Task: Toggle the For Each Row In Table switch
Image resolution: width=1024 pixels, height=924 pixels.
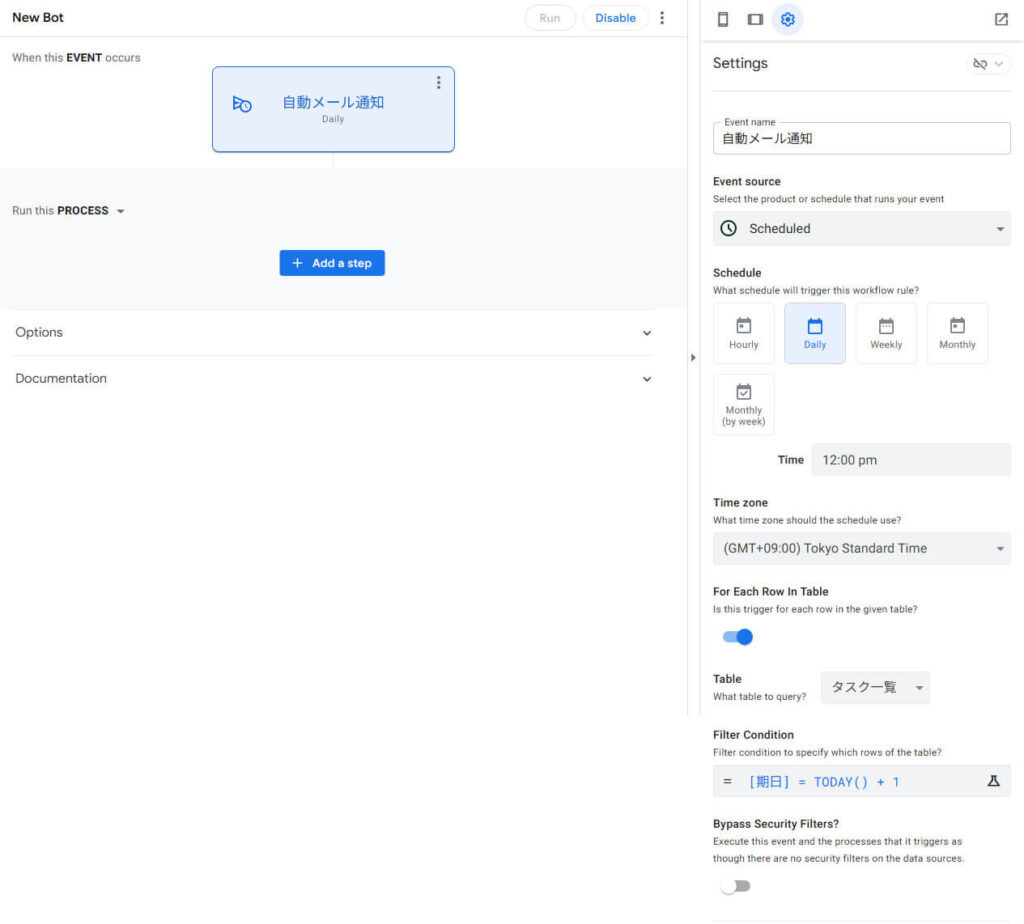Action: click(x=738, y=637)
